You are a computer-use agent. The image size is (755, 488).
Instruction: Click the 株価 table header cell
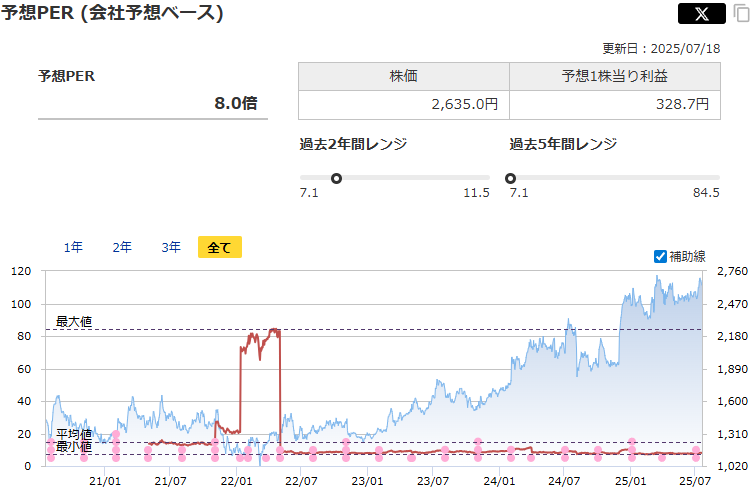403,77
